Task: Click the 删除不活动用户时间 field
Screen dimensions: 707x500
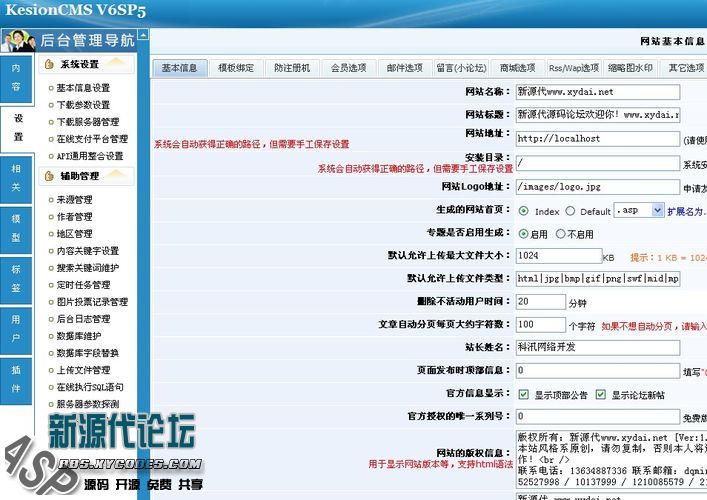Action: 541,302
